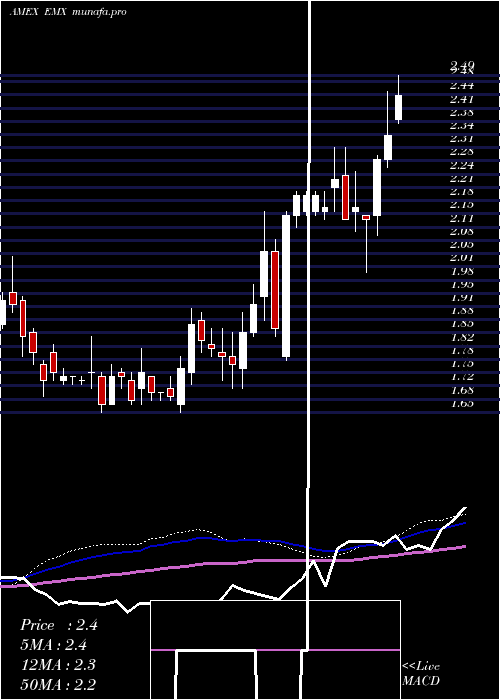Click the '5MA : 2.4' value
500x700 pixels.
pos(54,645)
